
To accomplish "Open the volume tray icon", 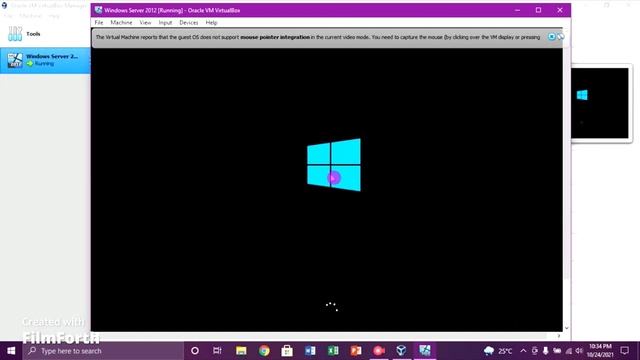I will 579,351.
